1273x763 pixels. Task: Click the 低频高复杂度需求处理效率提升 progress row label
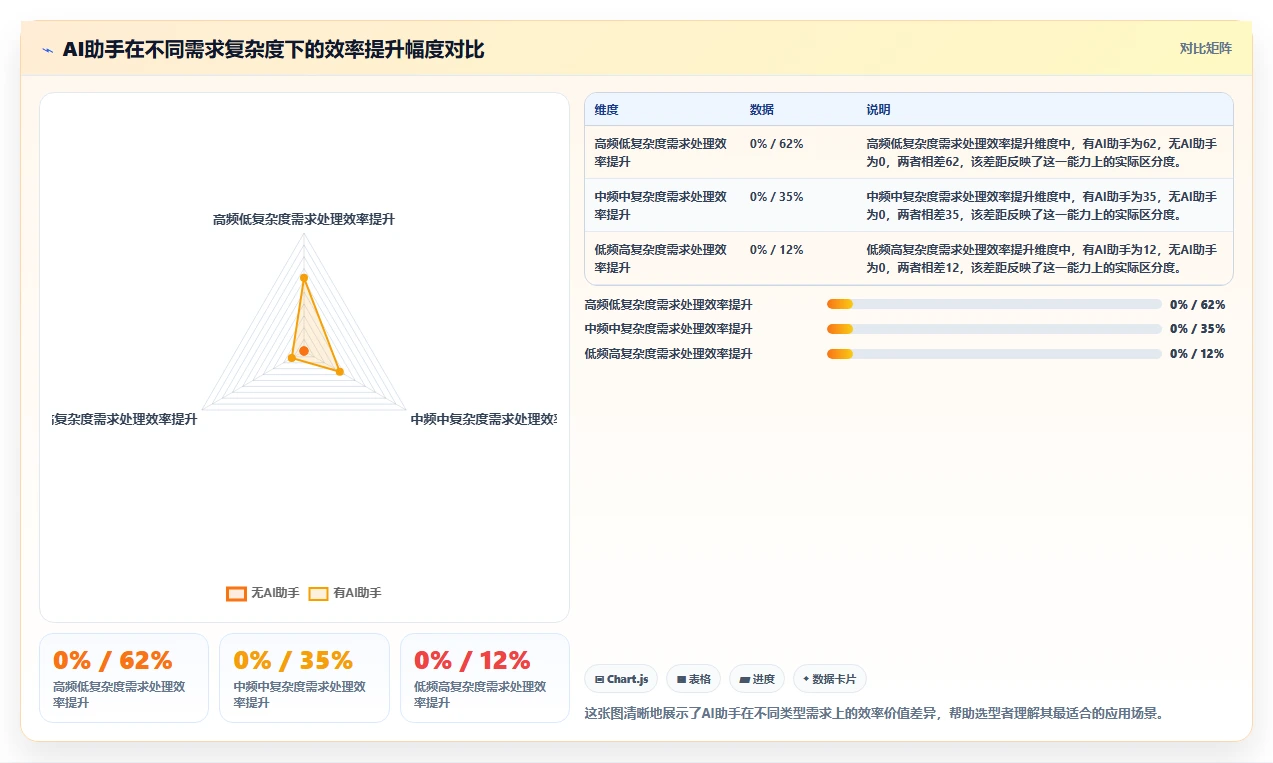tap(669, 354)
